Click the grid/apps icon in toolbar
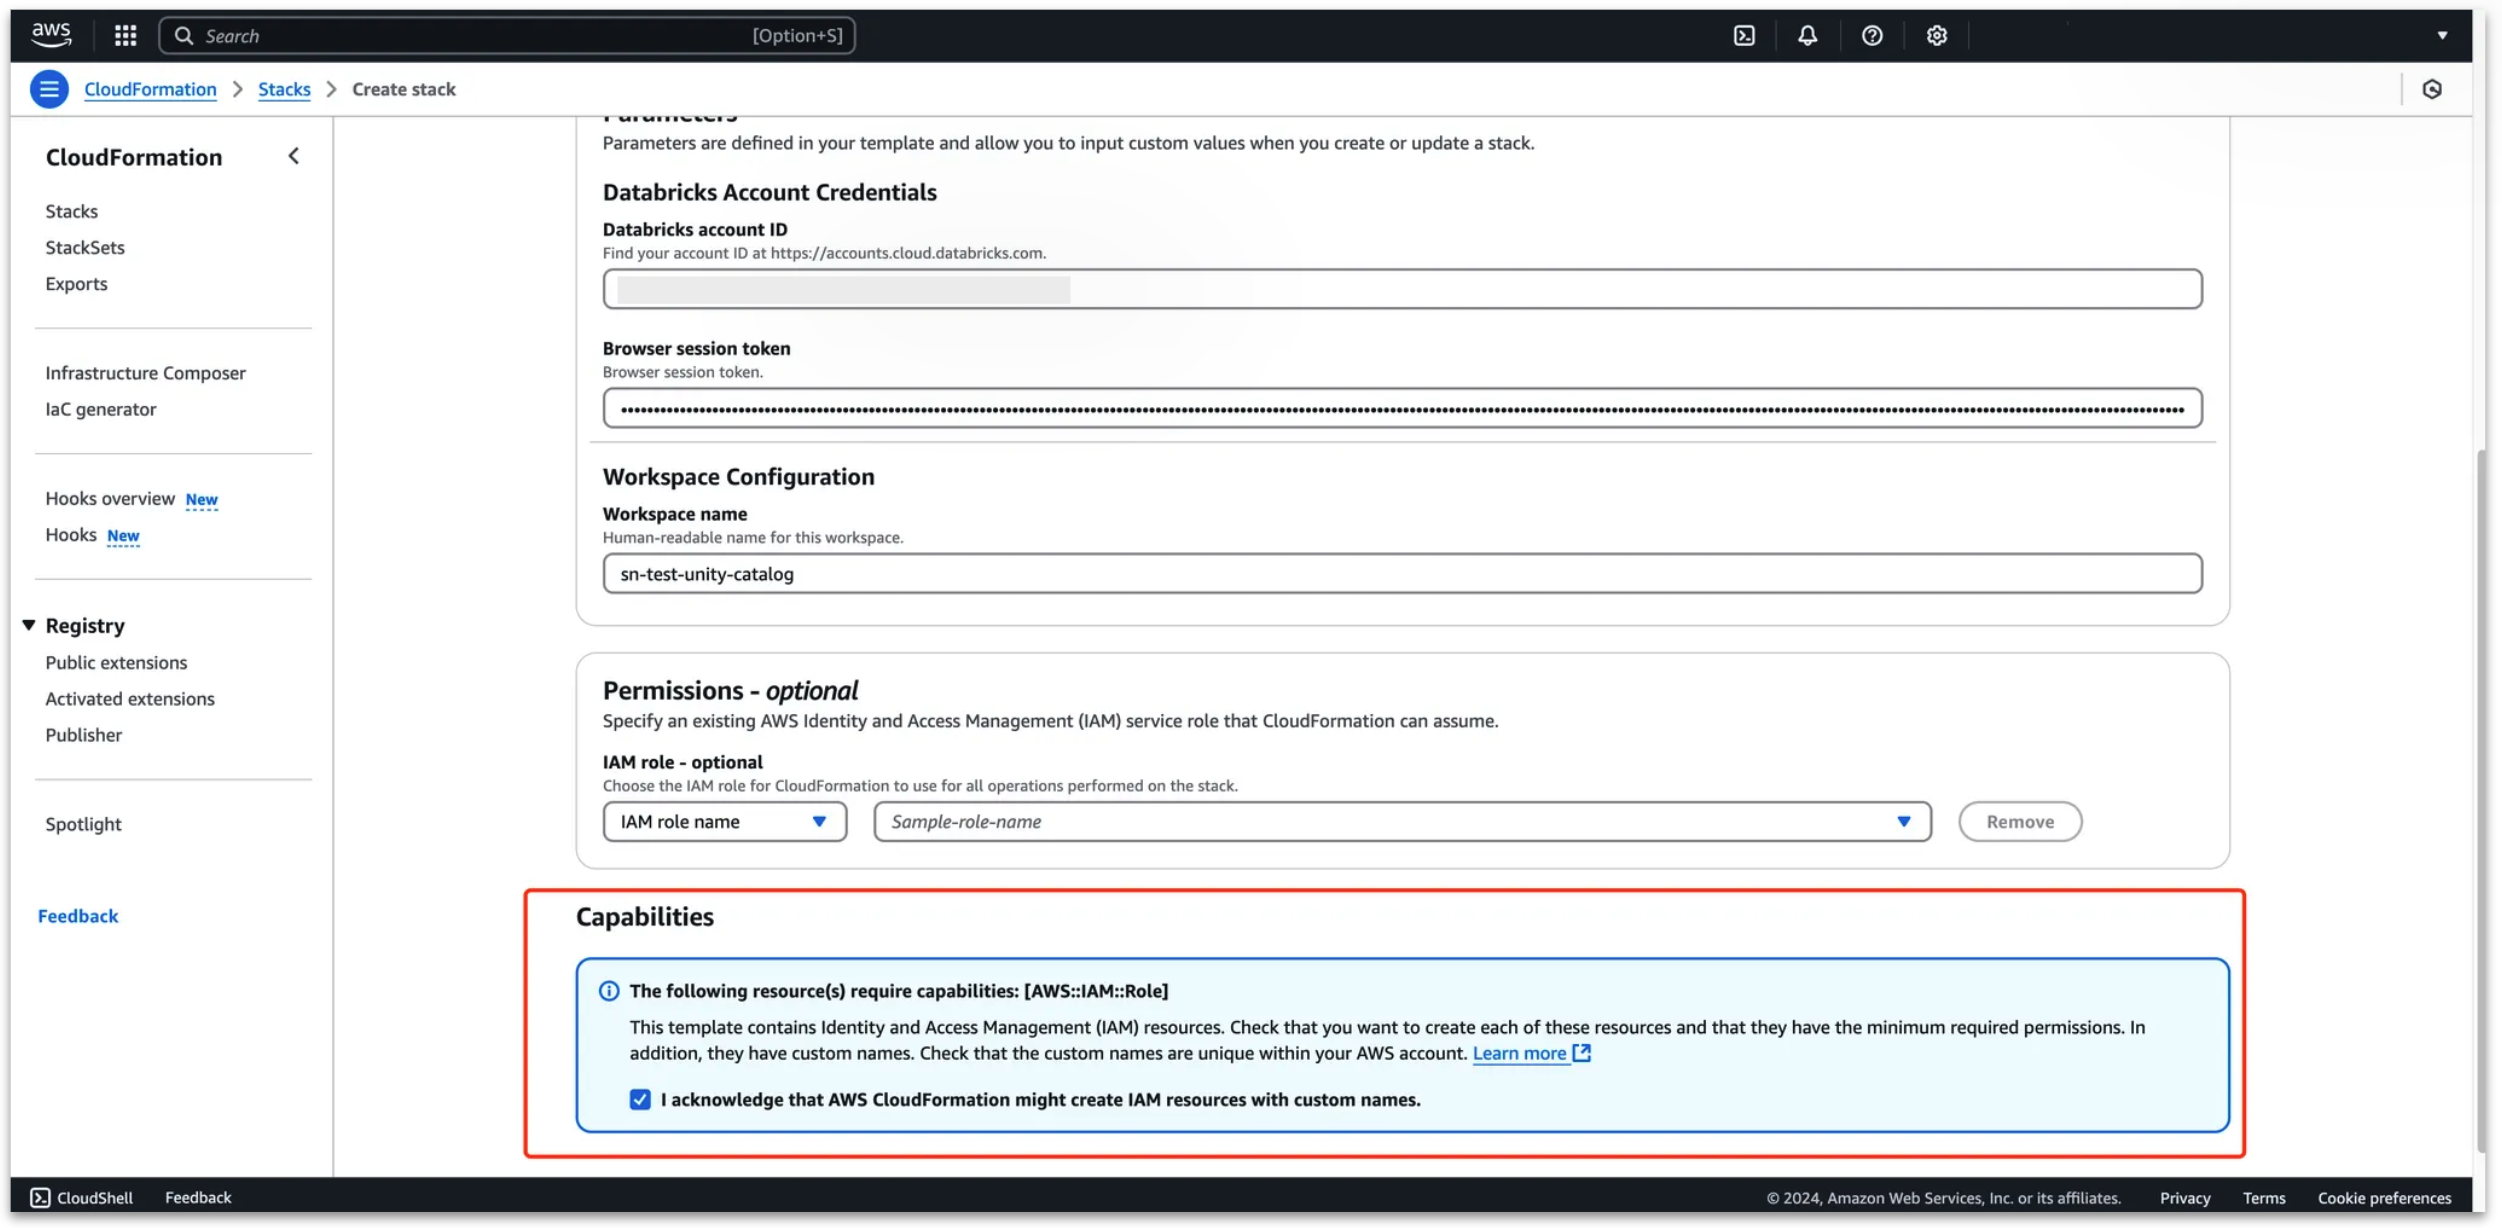The image size is (2502, 1228). pyautogui.click(x=126, y=35)
